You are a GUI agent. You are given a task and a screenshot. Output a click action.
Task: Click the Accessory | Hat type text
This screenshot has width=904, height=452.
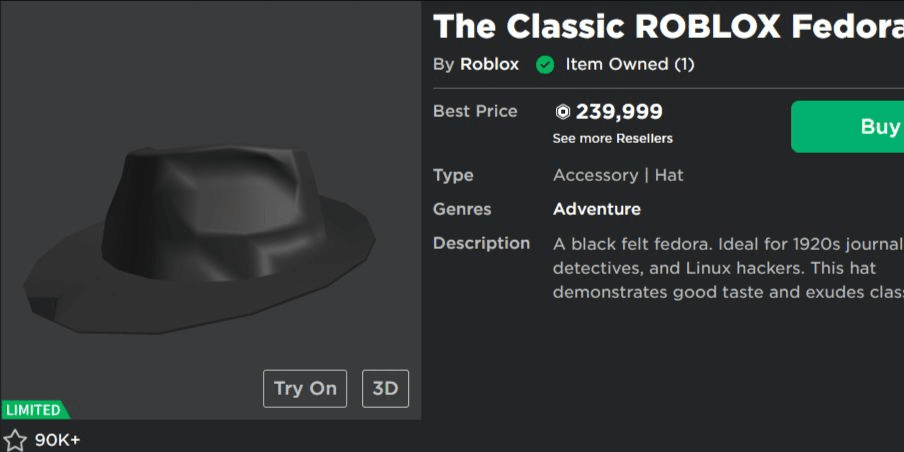[618, 175]
